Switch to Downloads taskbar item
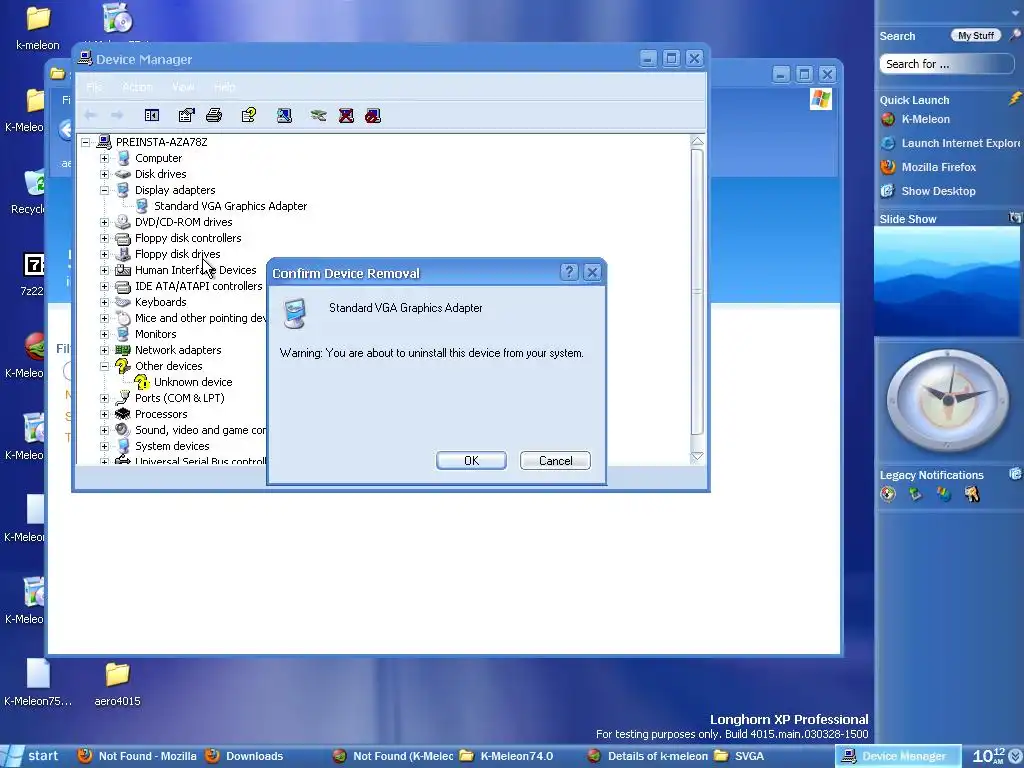 tap(245, 756)
